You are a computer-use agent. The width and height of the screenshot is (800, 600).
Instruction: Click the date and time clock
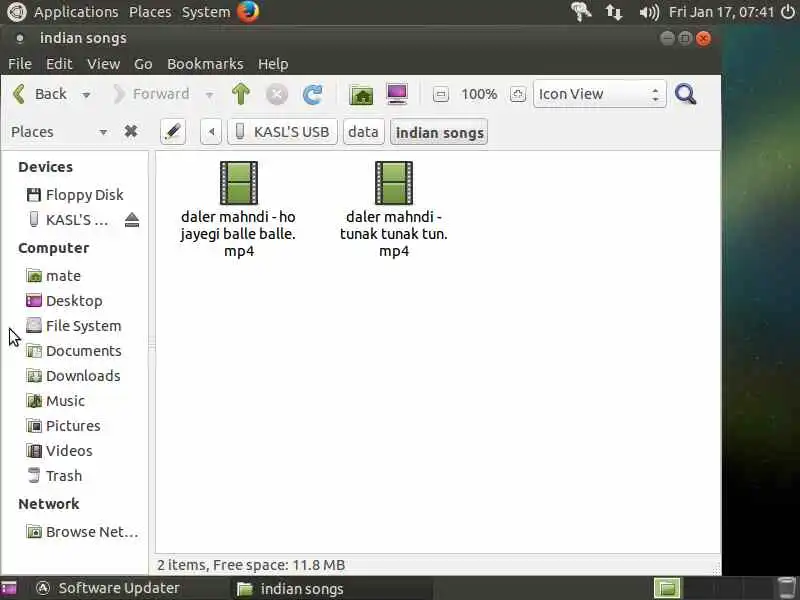[x=722, y=11]
